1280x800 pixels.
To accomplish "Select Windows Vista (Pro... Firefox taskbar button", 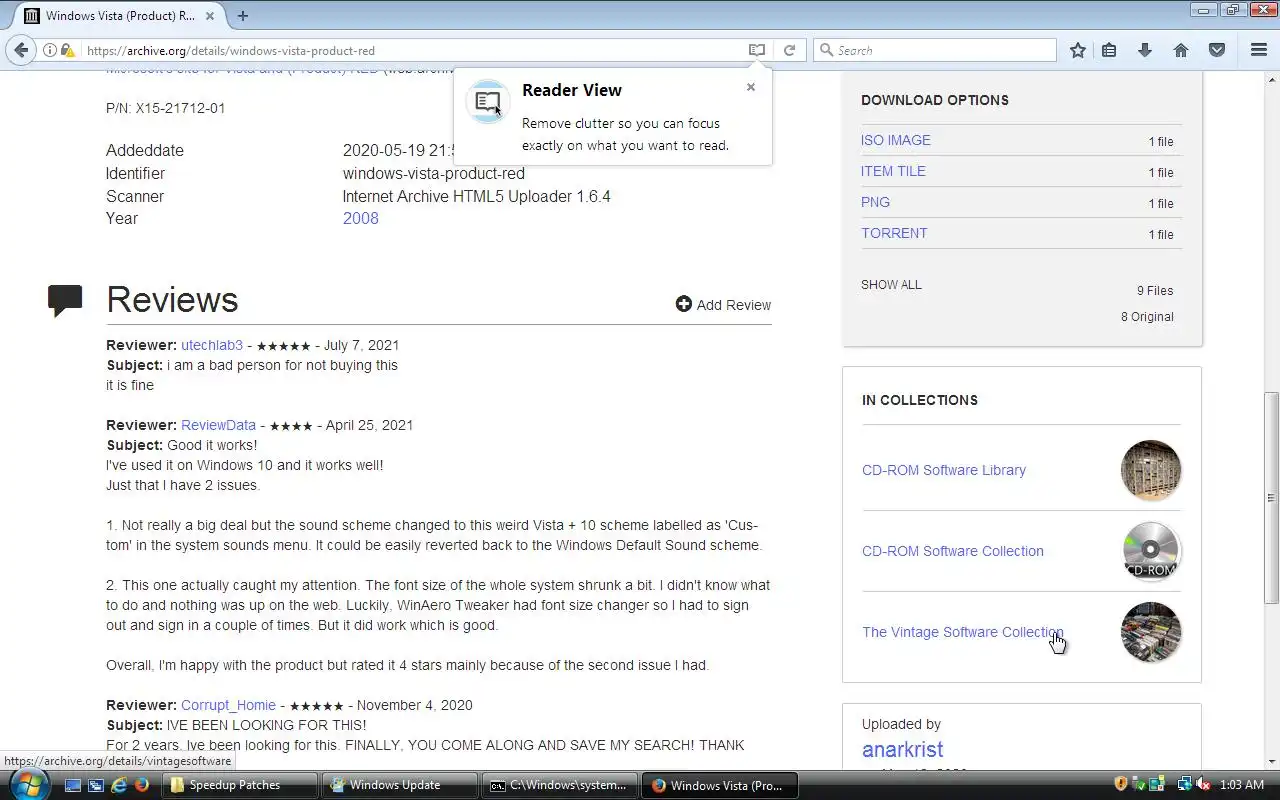I will pos(719,785).
